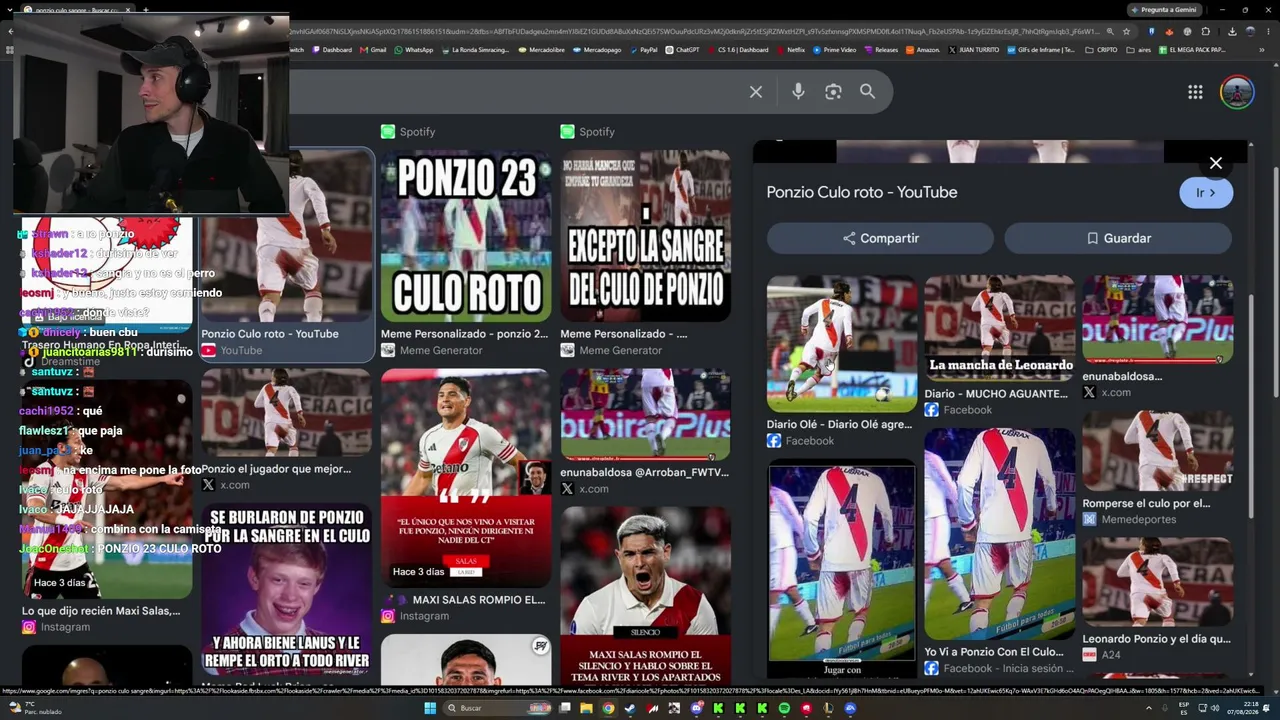Viewport: 1280px width, 720px height.
Task: Open Discord from the taskbar
Action: click(697, 708)
